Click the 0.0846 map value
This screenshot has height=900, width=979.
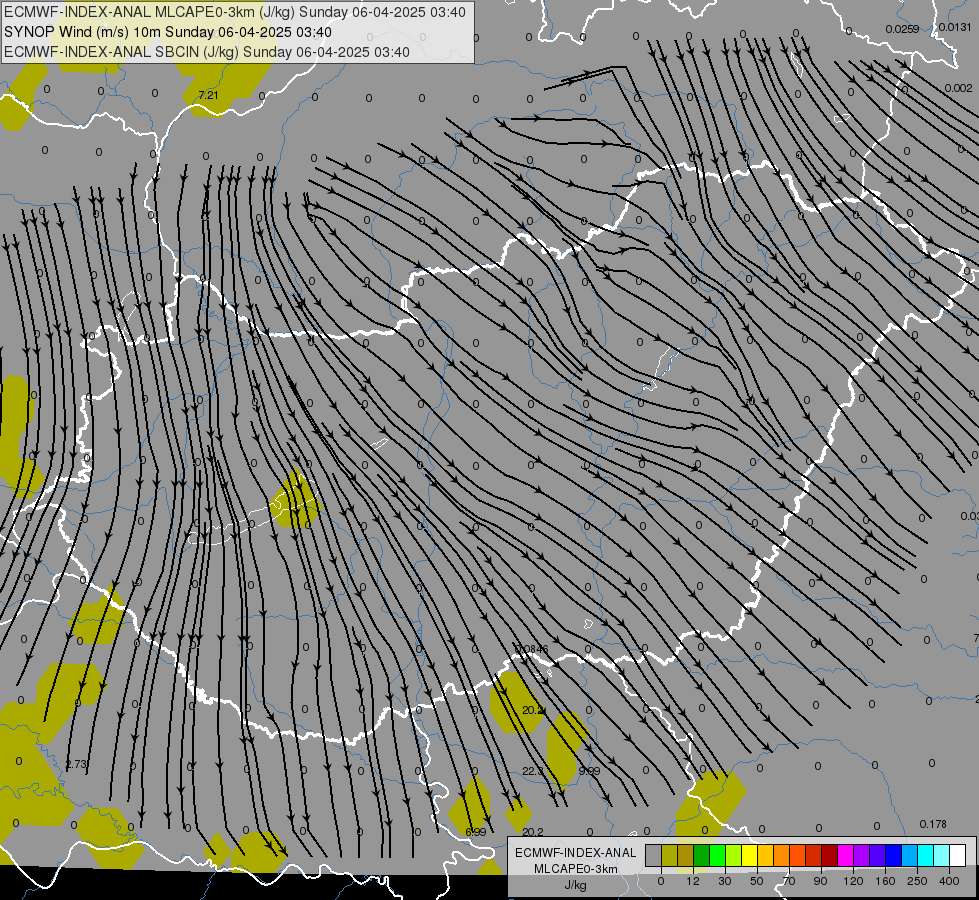(x=531, y=649)
